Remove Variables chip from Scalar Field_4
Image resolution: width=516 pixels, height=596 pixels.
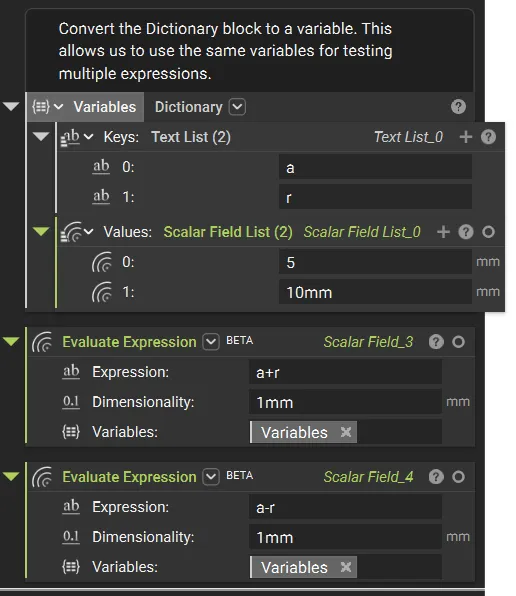346,567
